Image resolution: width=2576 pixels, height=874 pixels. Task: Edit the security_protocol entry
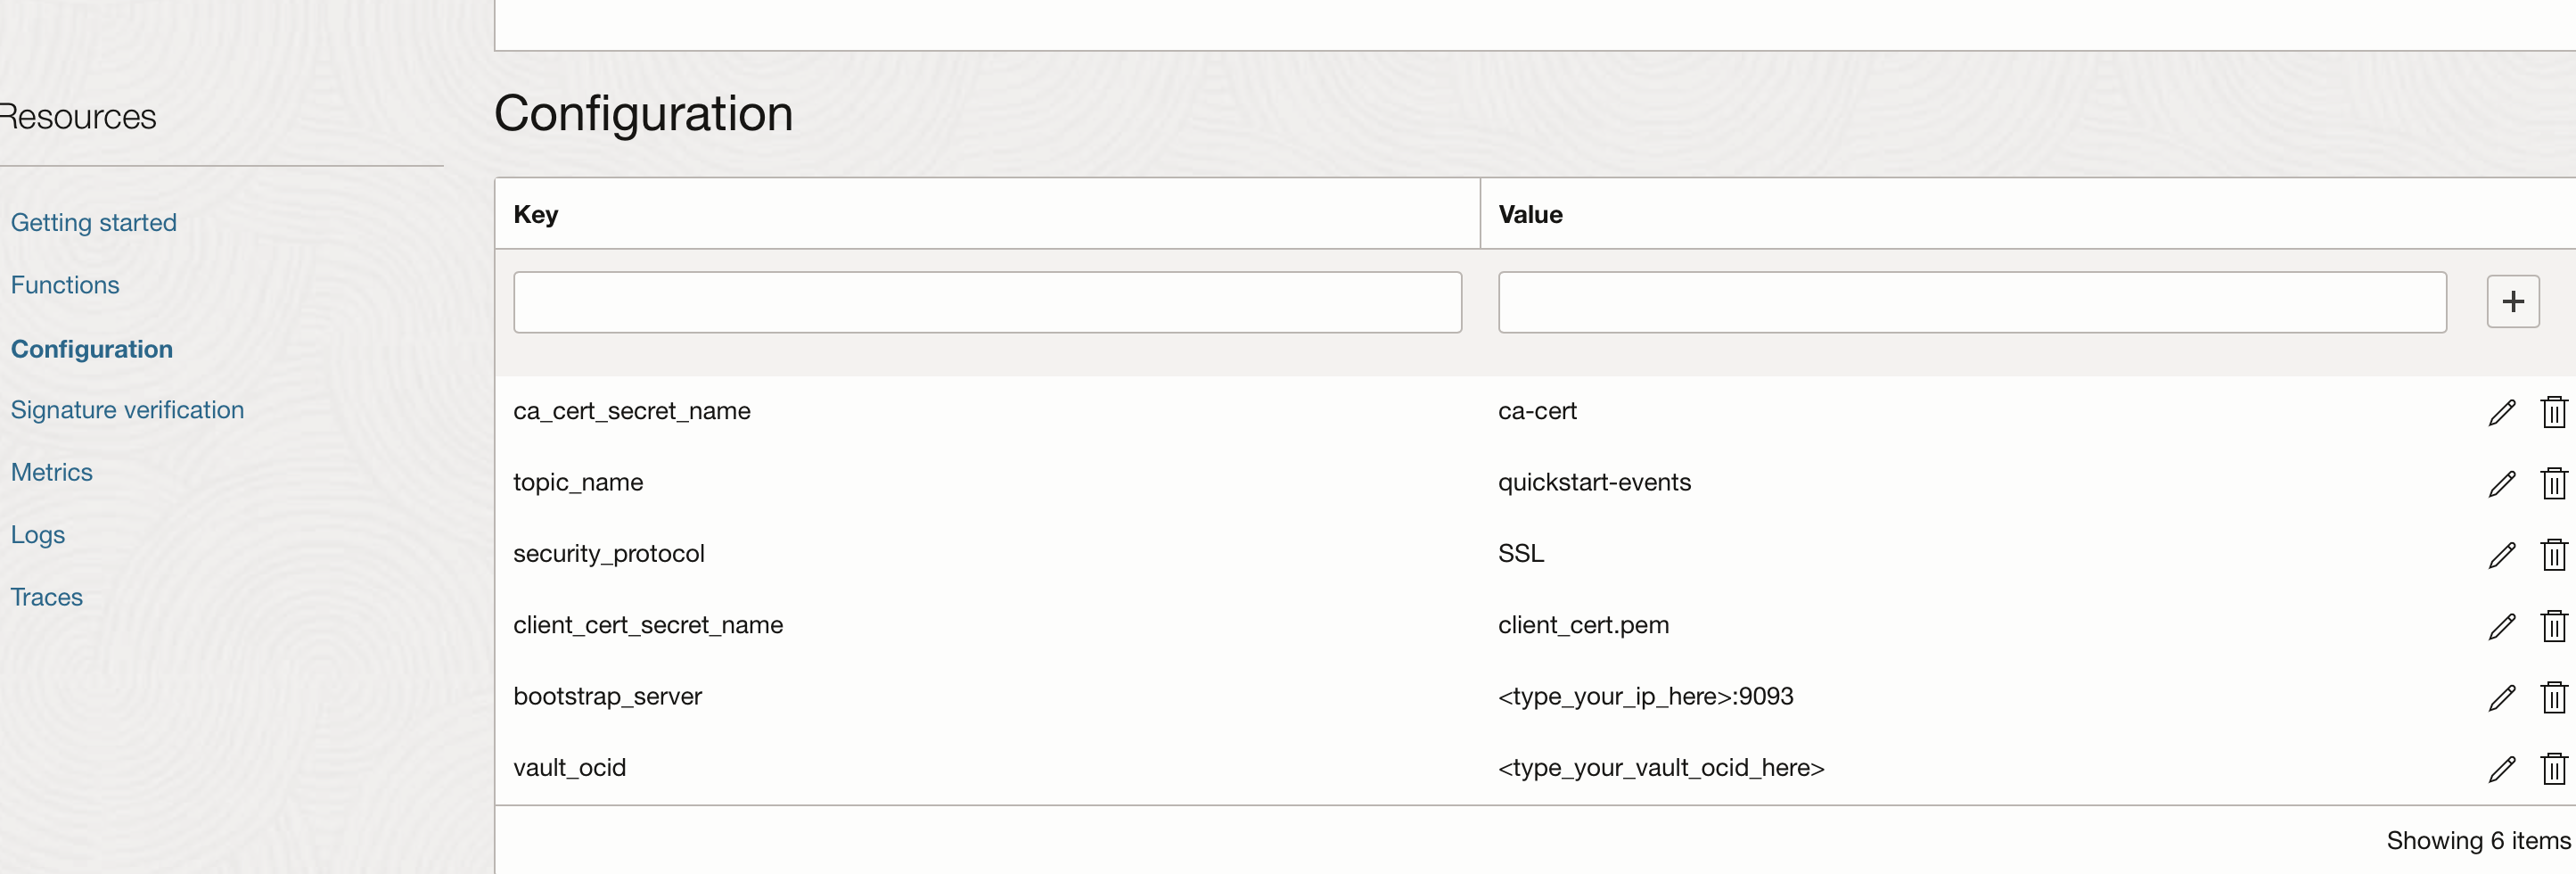tap(2501, 555)
